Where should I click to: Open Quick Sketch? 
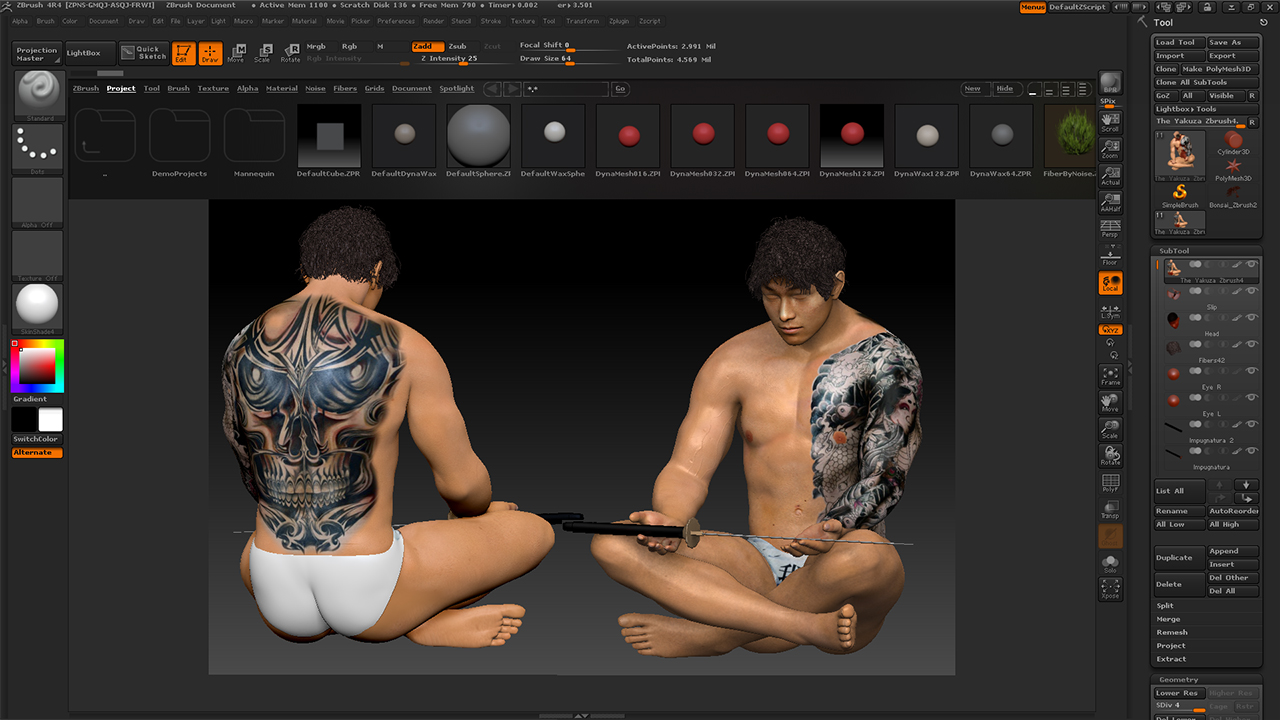pyautogui.click(x=144, y=53)
